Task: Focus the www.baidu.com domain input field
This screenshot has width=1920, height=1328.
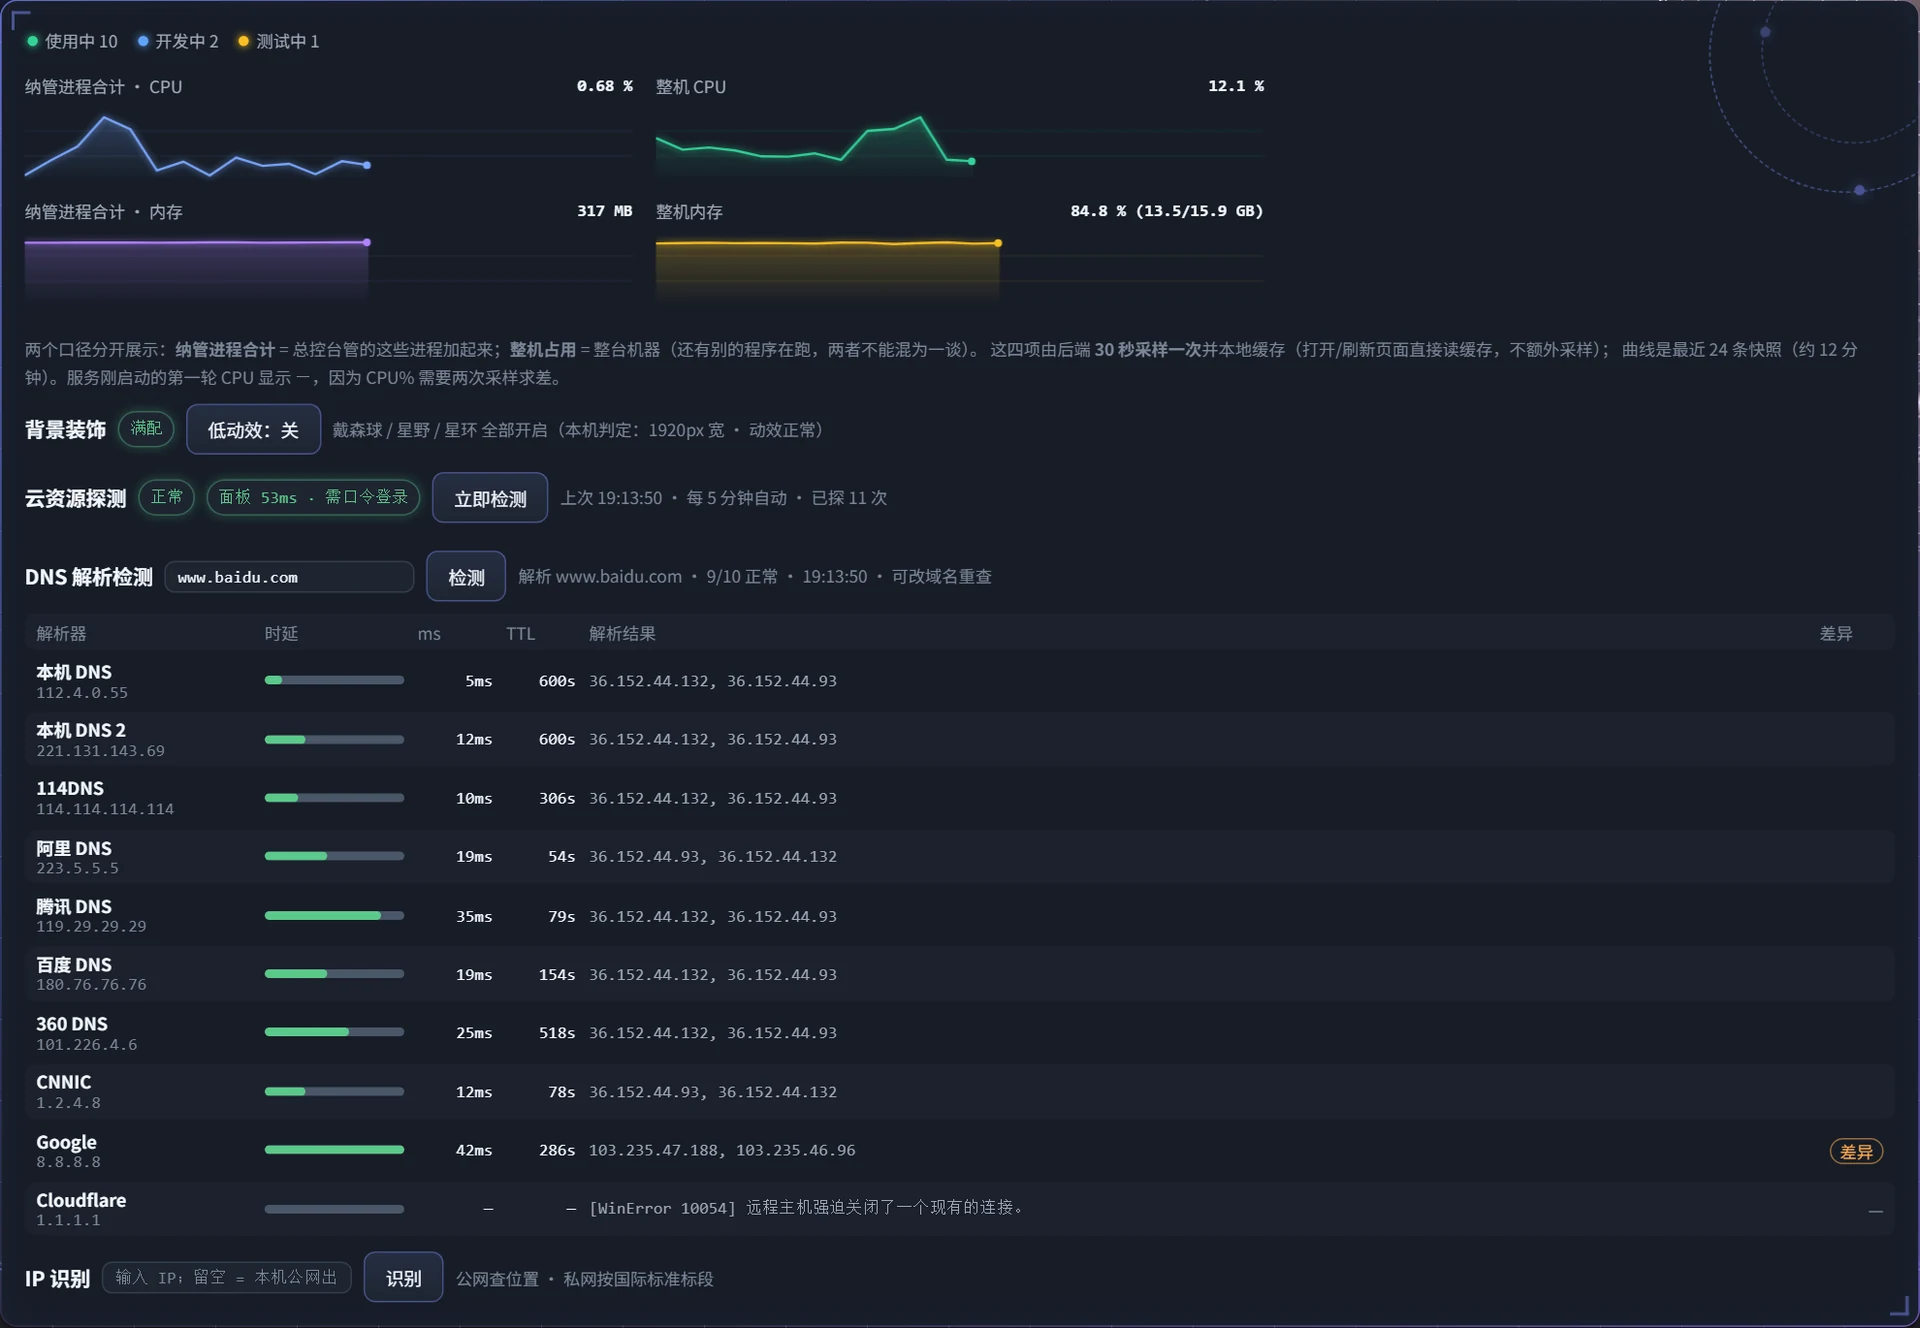Action: point(289,577)
